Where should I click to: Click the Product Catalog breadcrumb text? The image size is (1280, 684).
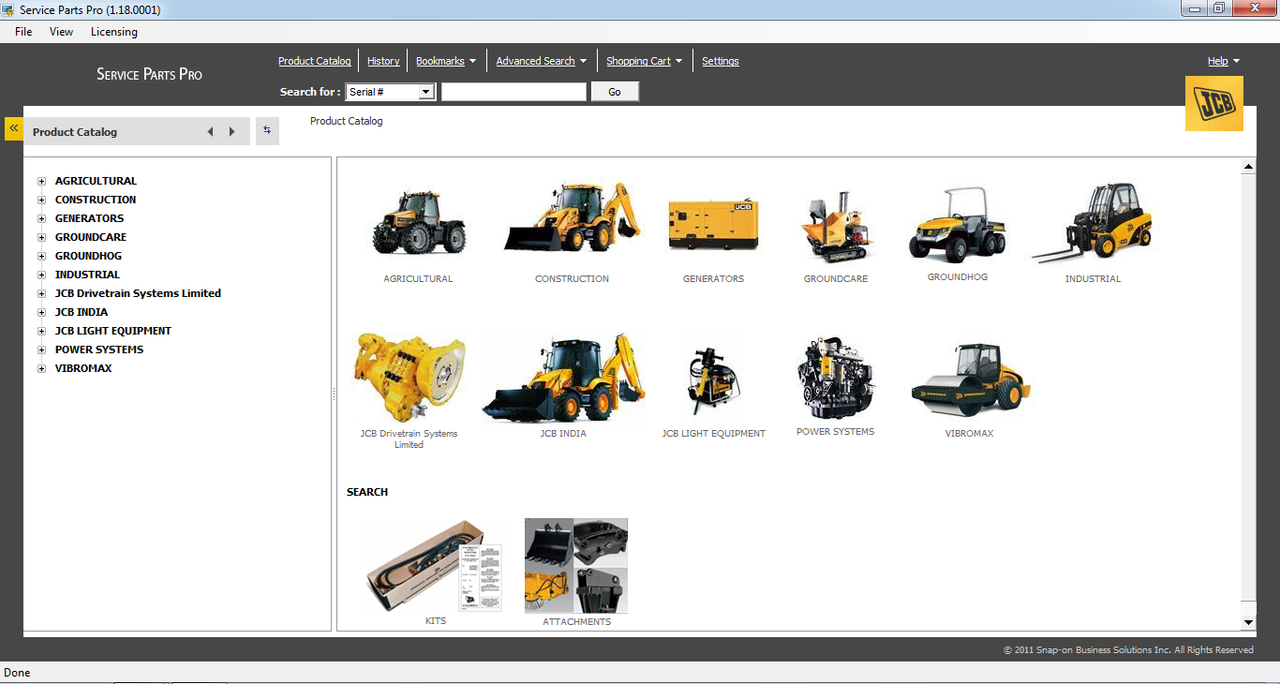pyautogui.click(x=346, y=121)
